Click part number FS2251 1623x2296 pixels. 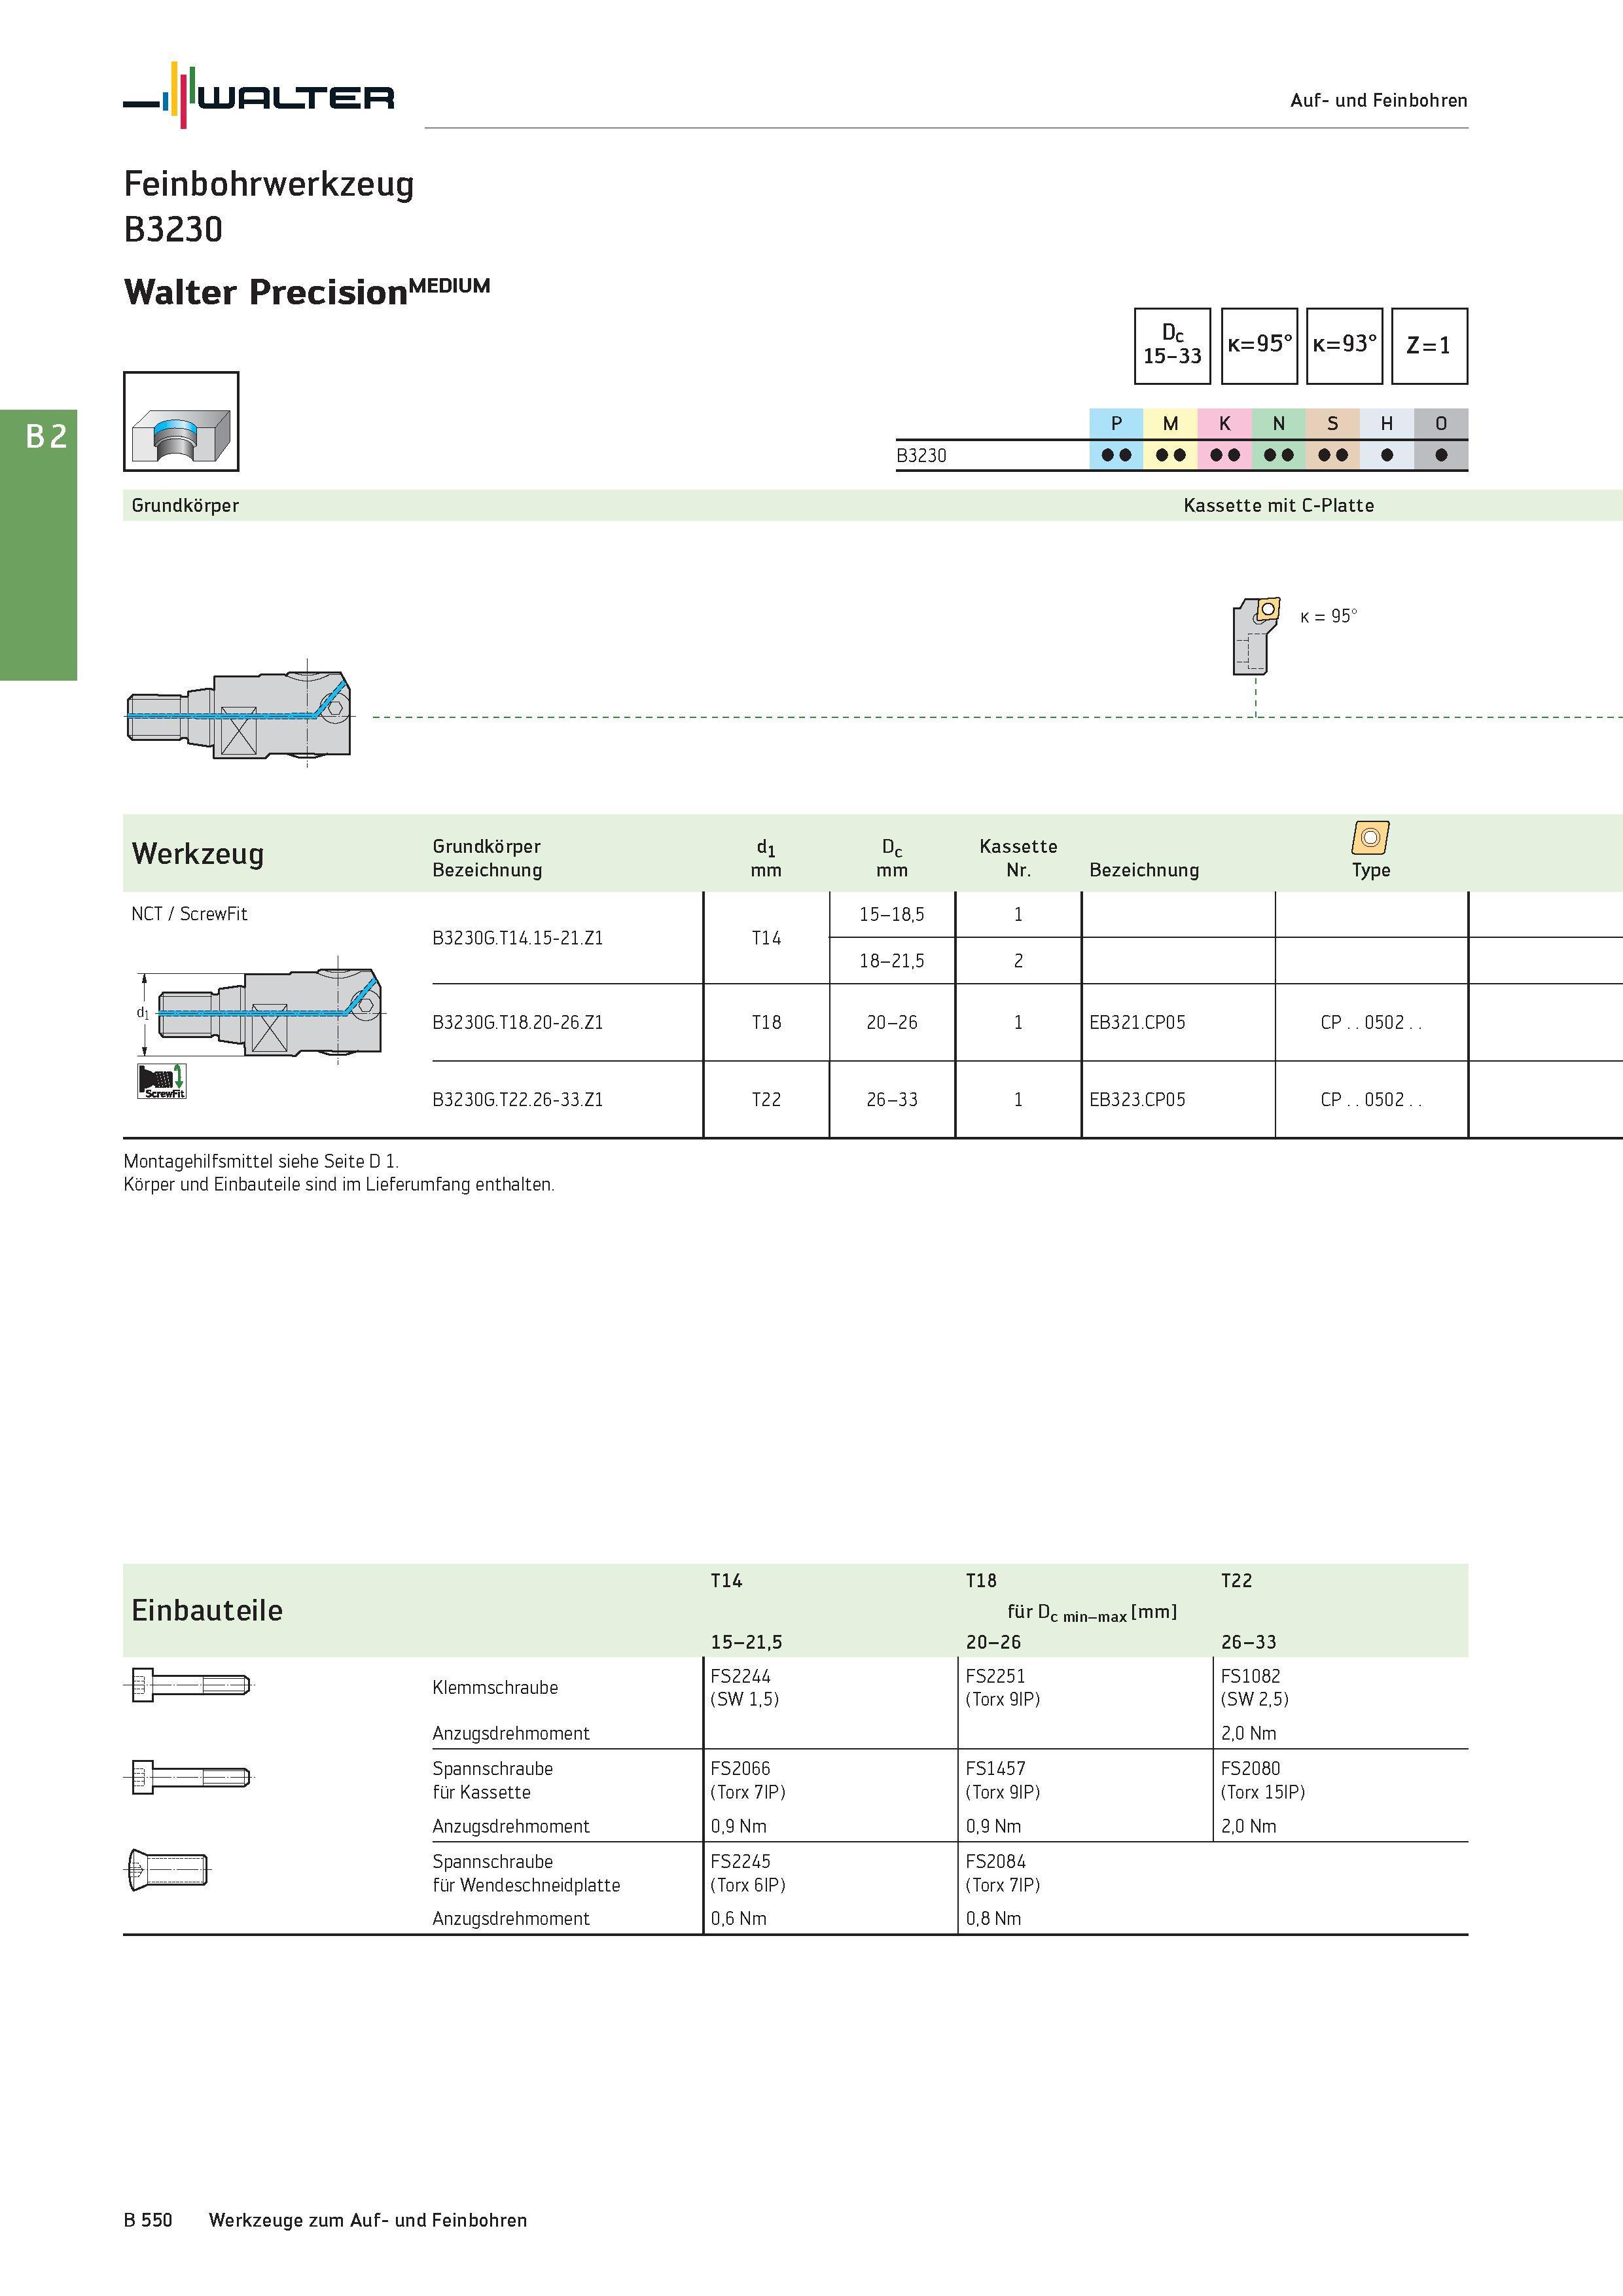pos(995,1676)
